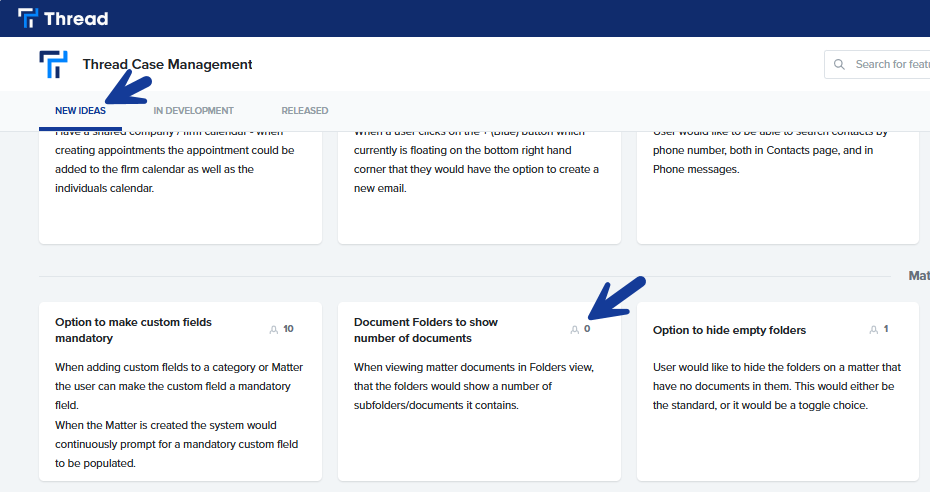Click the Thread wordmark in the header

[x=76, y=19]
